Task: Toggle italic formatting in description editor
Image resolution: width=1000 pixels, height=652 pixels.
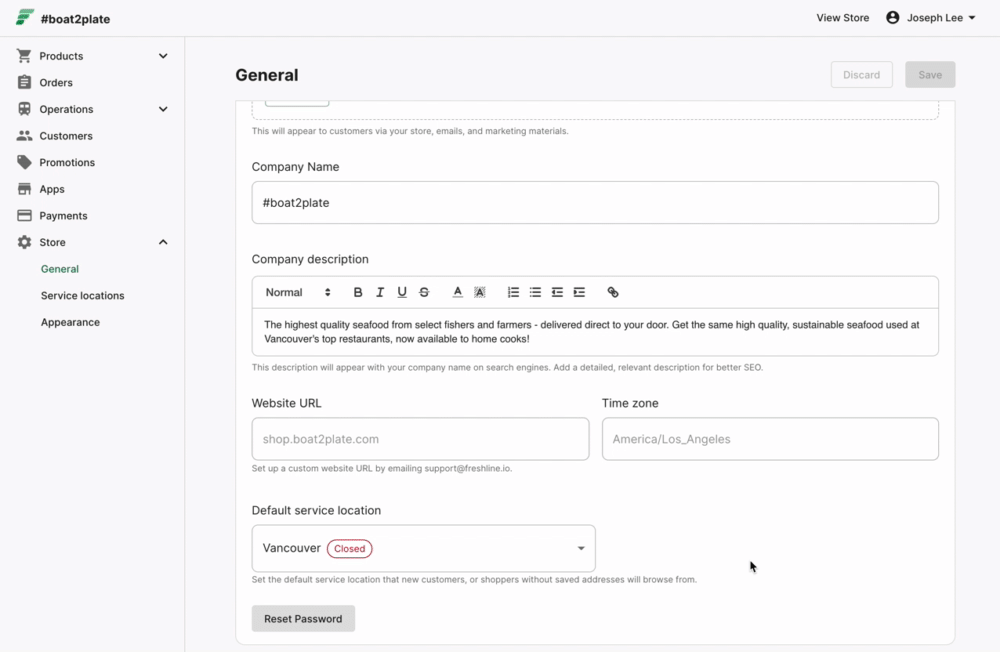Action: (x=380, y=292)
